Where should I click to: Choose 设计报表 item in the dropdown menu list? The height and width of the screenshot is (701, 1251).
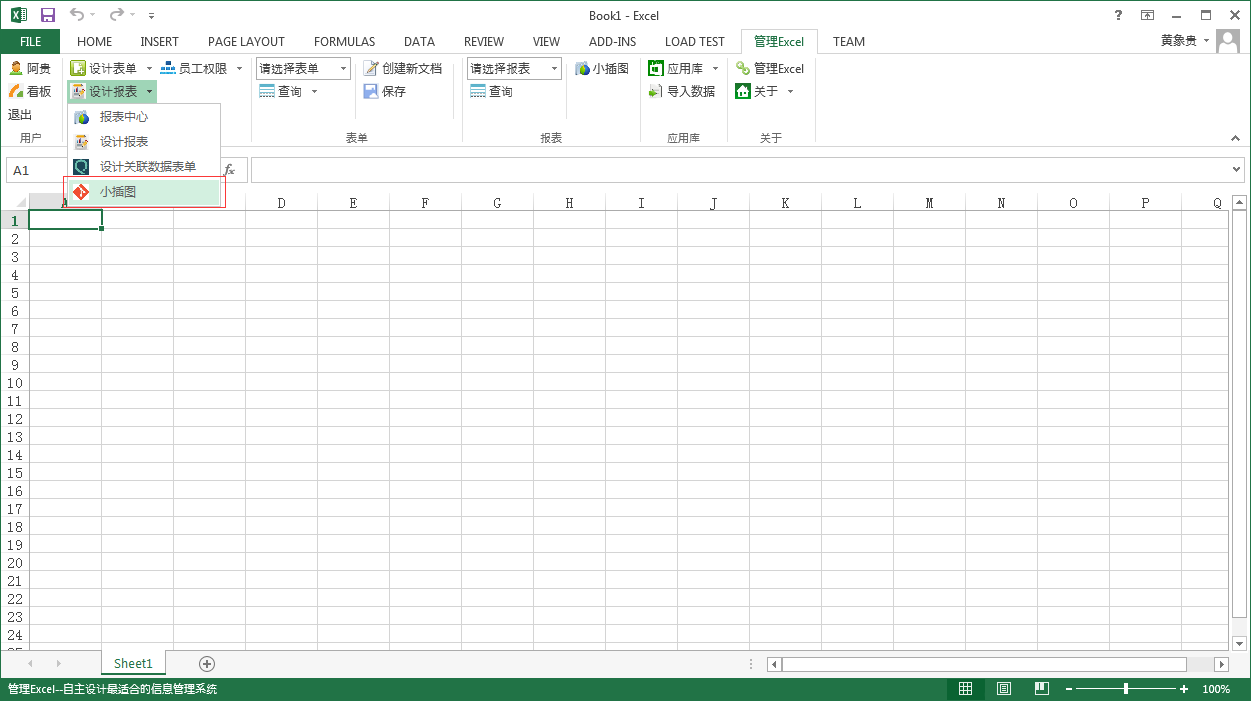click(145, 142)
